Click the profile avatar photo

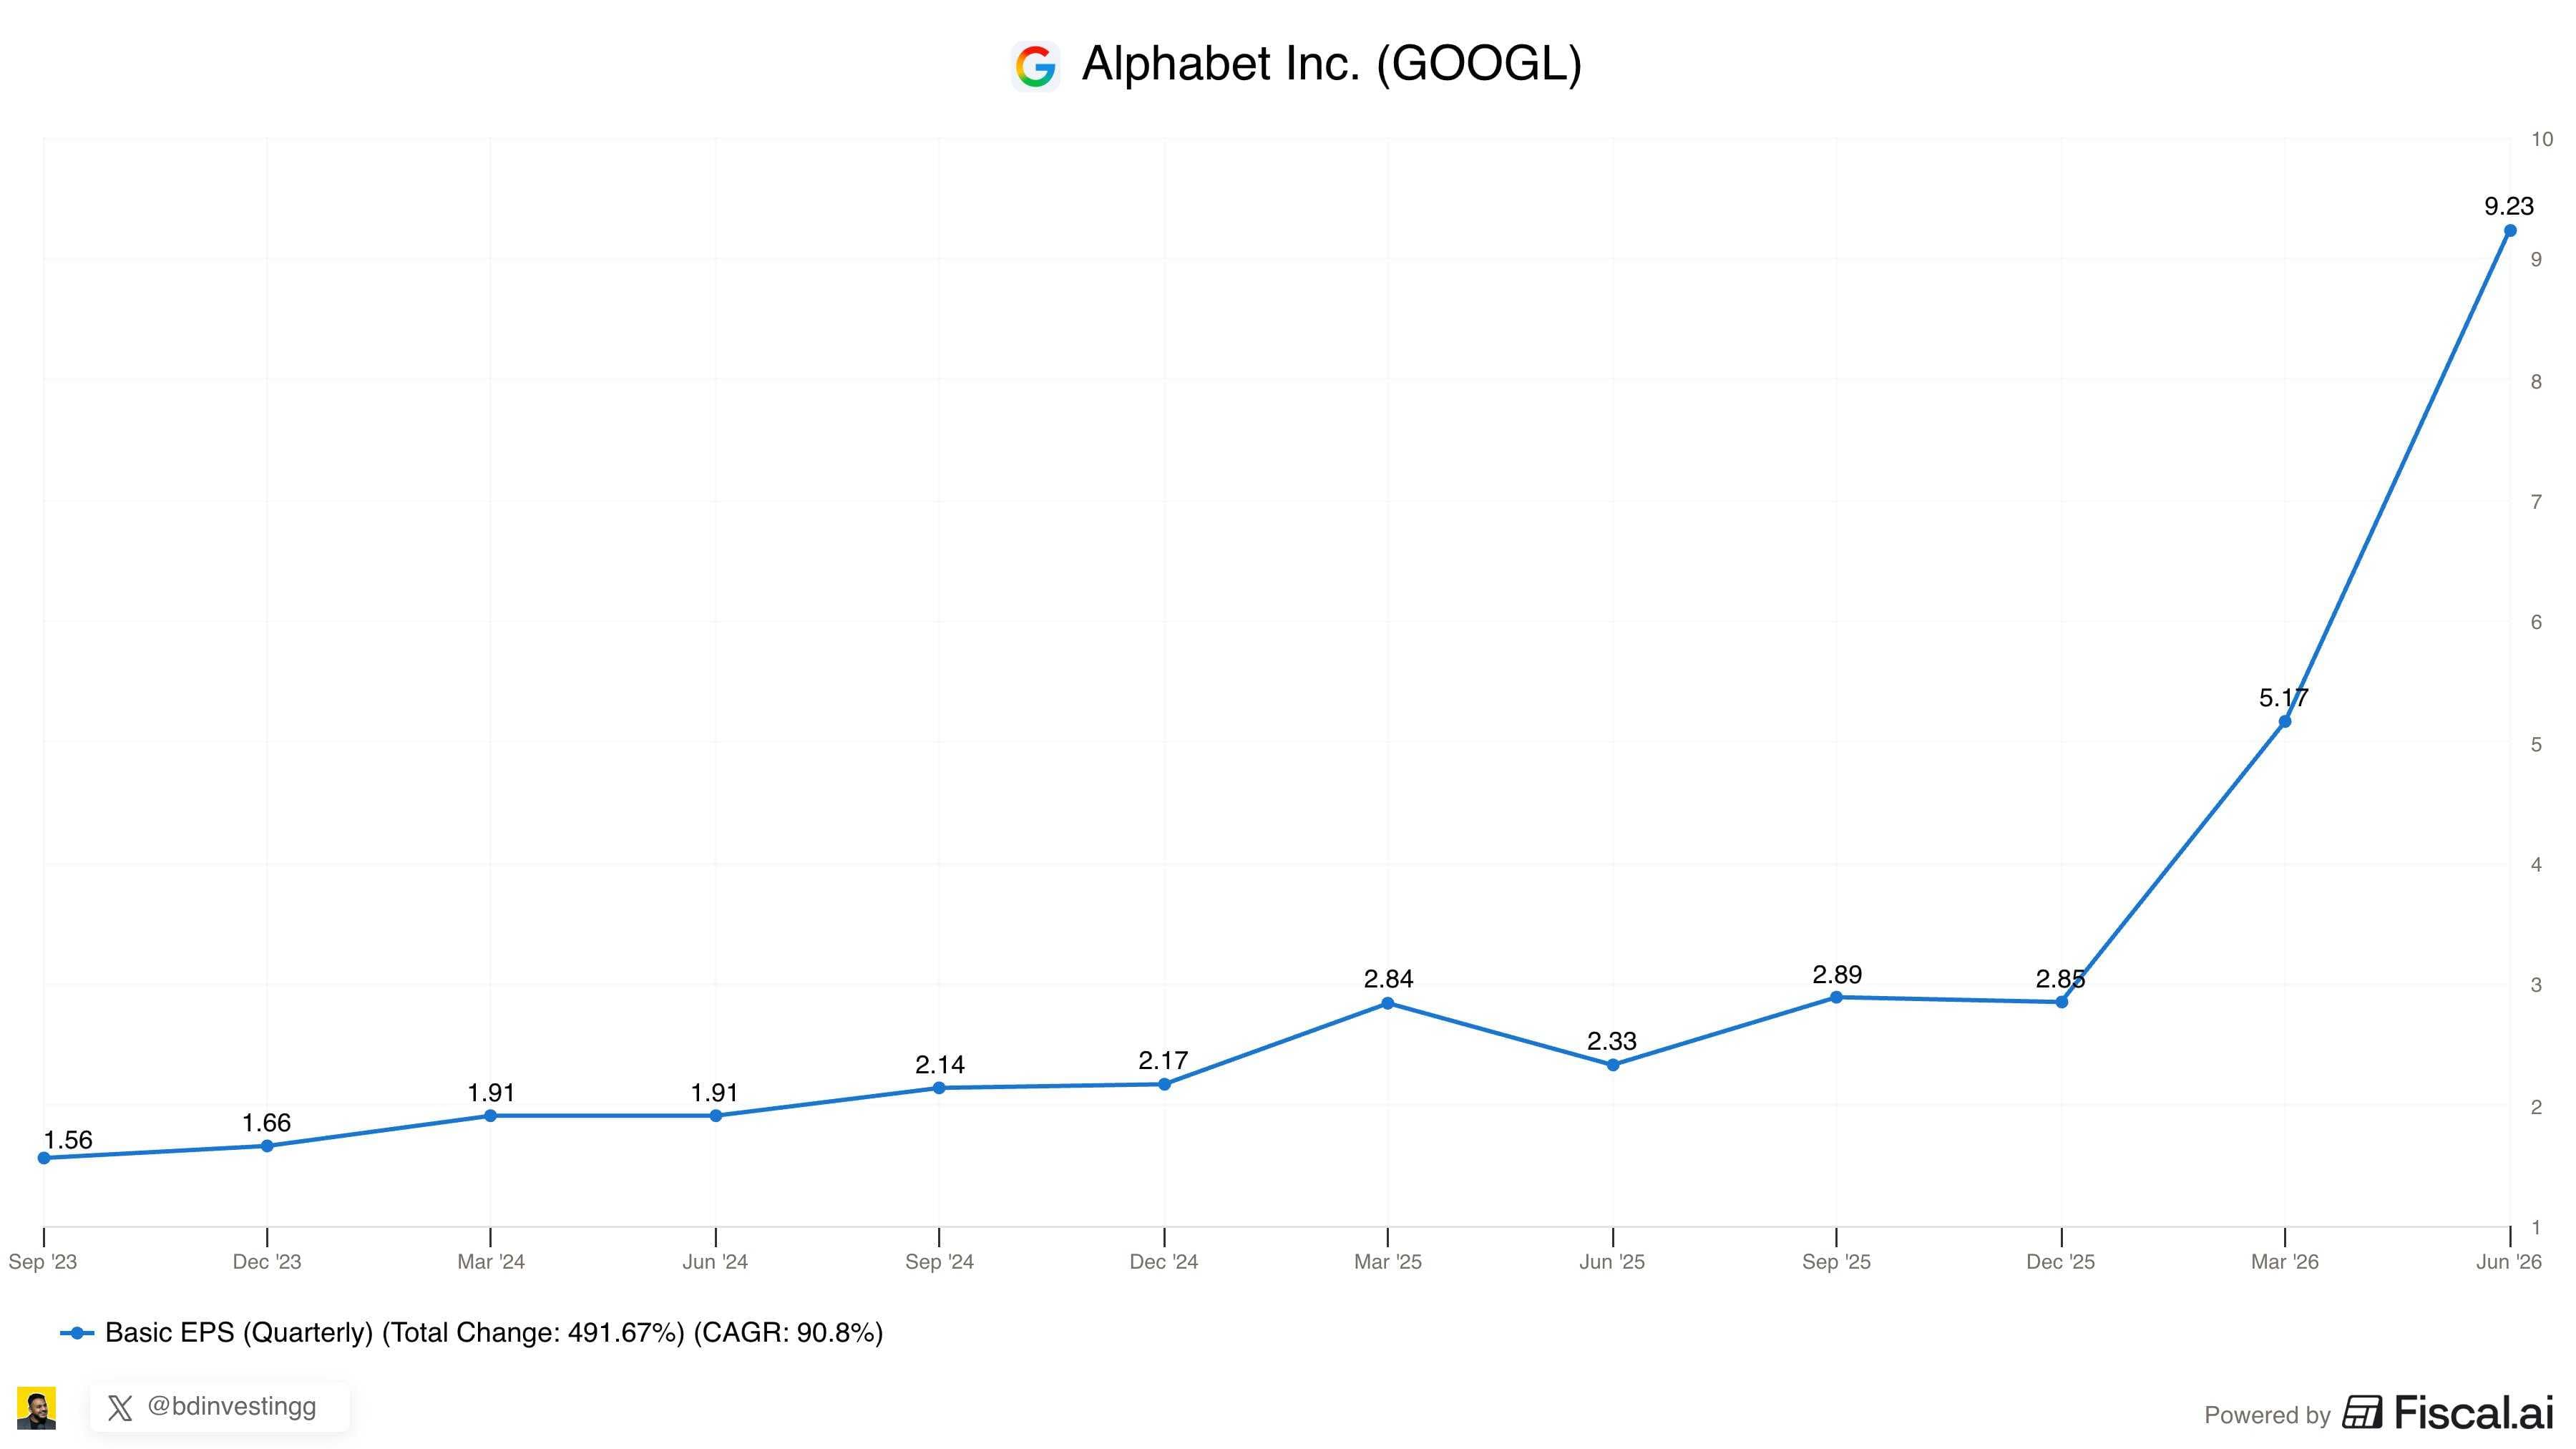[x=37, y=1408]
